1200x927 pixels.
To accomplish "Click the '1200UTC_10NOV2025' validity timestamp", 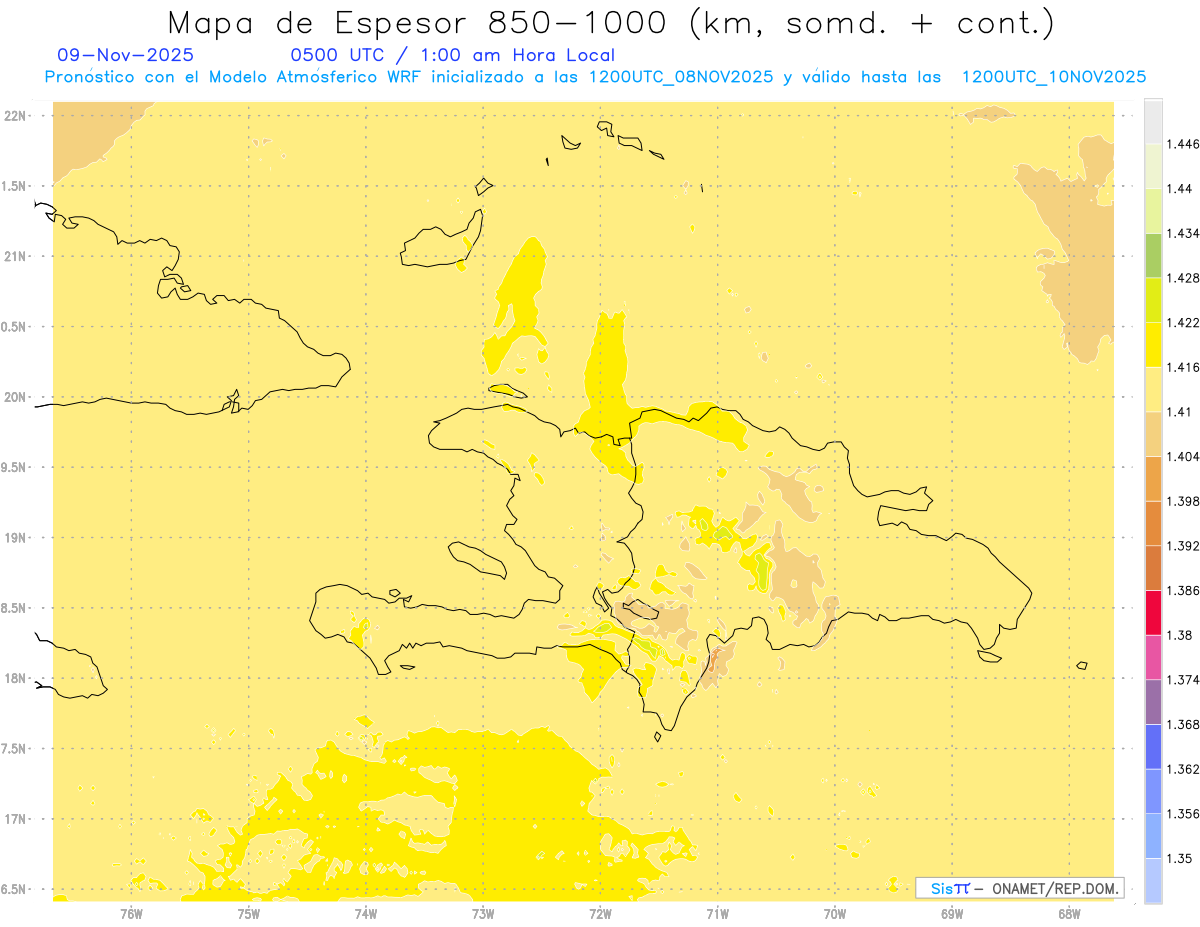I will 1053,77.
